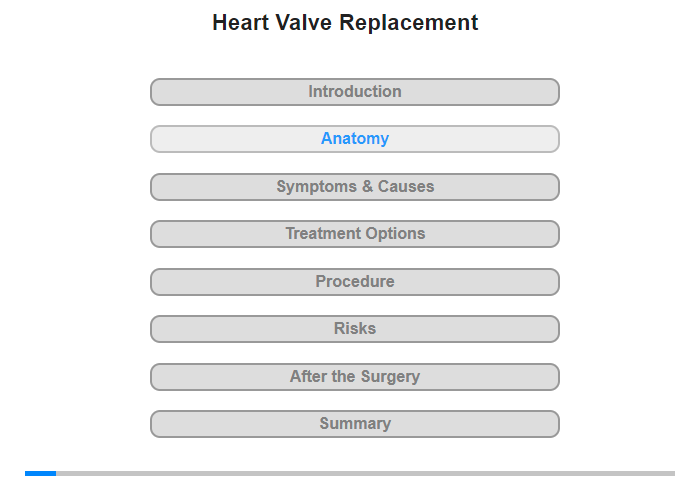The height and width of the screenshot is (480, 700).
Task: Click left end of Risks button
Action: 154,329
